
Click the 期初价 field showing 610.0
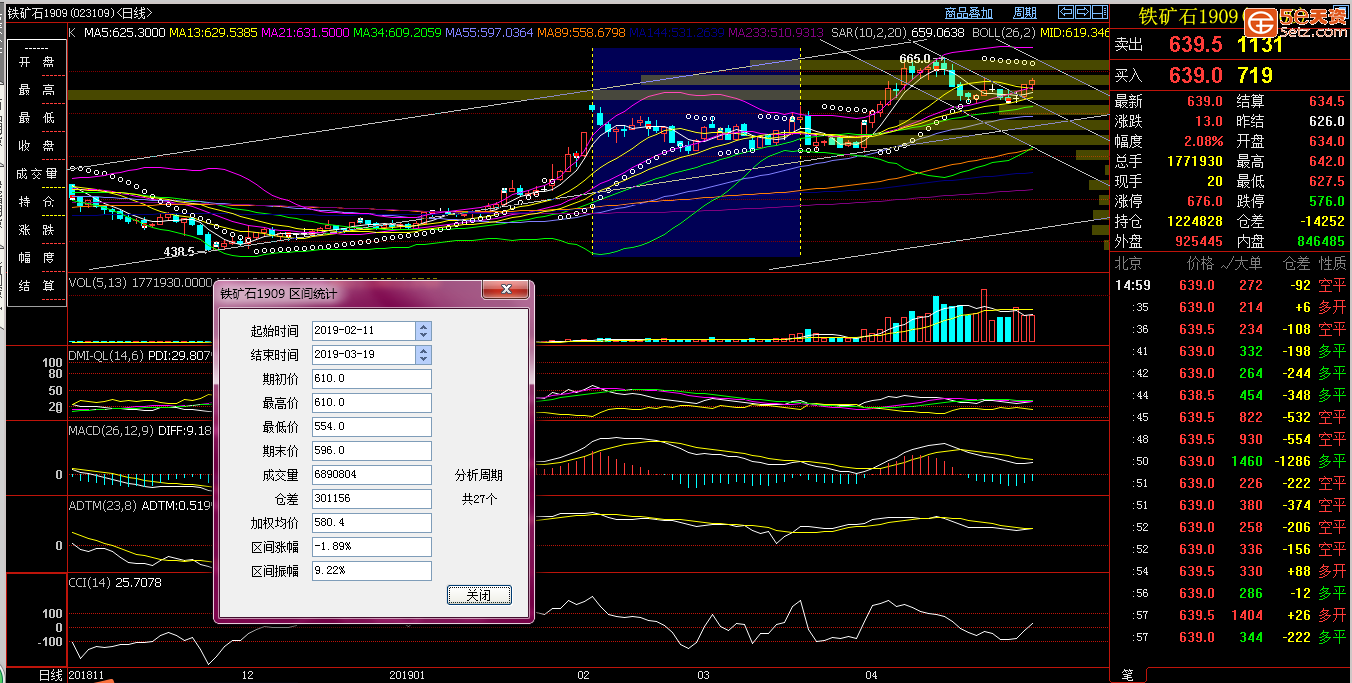pos(371,378)
